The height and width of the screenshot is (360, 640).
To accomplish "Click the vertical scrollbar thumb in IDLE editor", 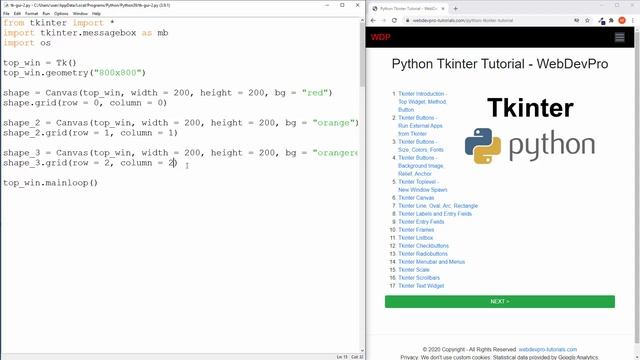I will (x=362, y=54).
